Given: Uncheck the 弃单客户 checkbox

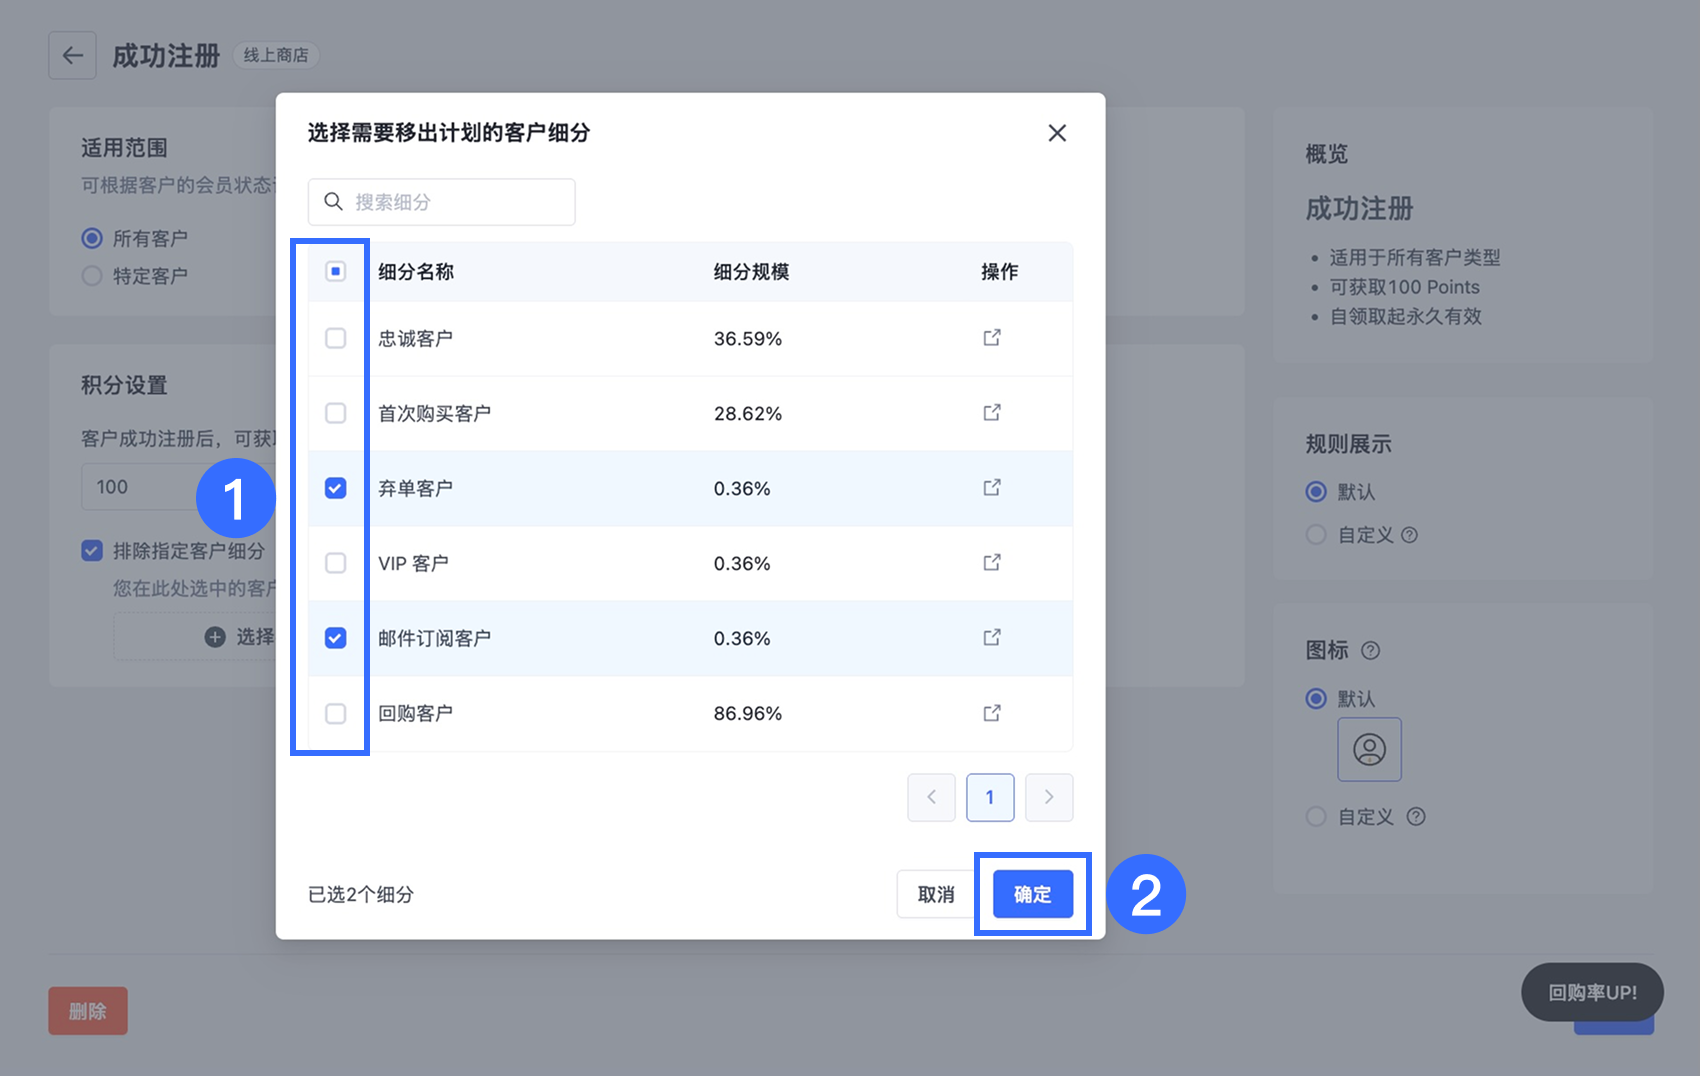Looking at the screenshot, I should [336, 488].
